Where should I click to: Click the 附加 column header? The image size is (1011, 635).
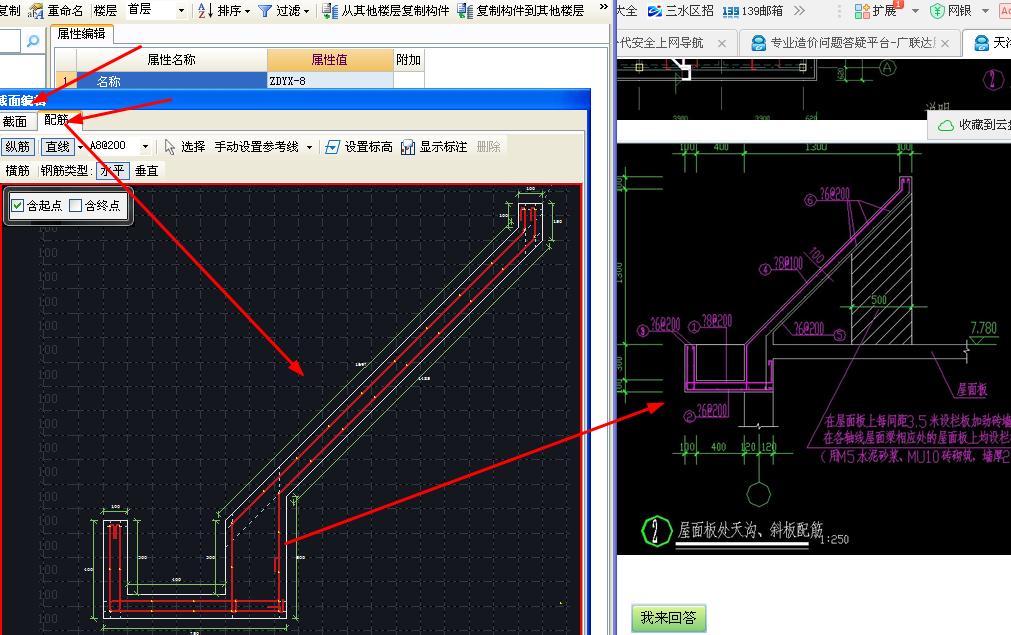tap(409, 60)
